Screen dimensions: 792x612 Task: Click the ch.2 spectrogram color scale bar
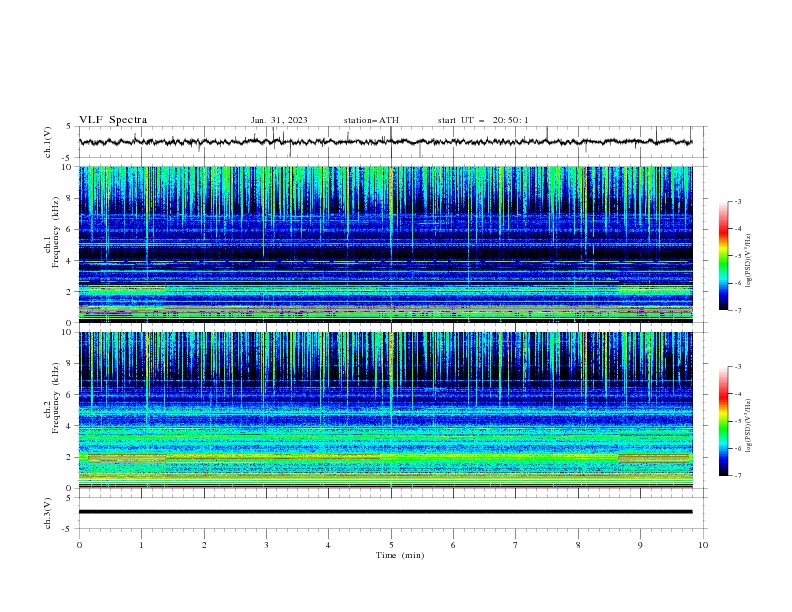(724, 421)
